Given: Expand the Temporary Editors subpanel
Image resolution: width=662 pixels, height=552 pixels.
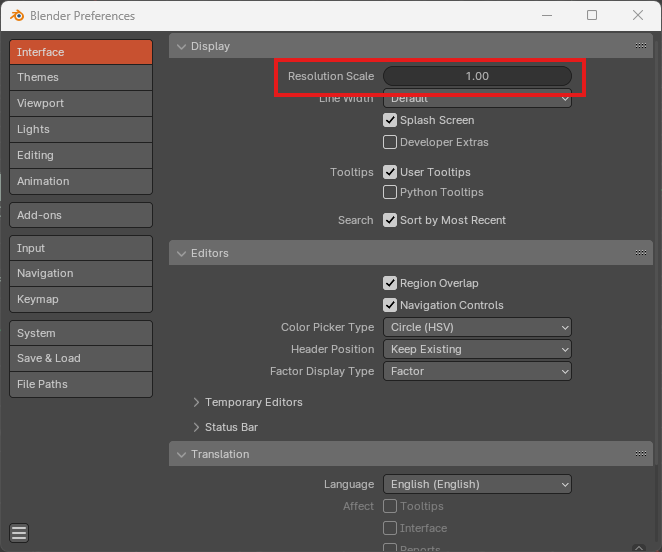Looking at the screenshot, I should 196,402.
